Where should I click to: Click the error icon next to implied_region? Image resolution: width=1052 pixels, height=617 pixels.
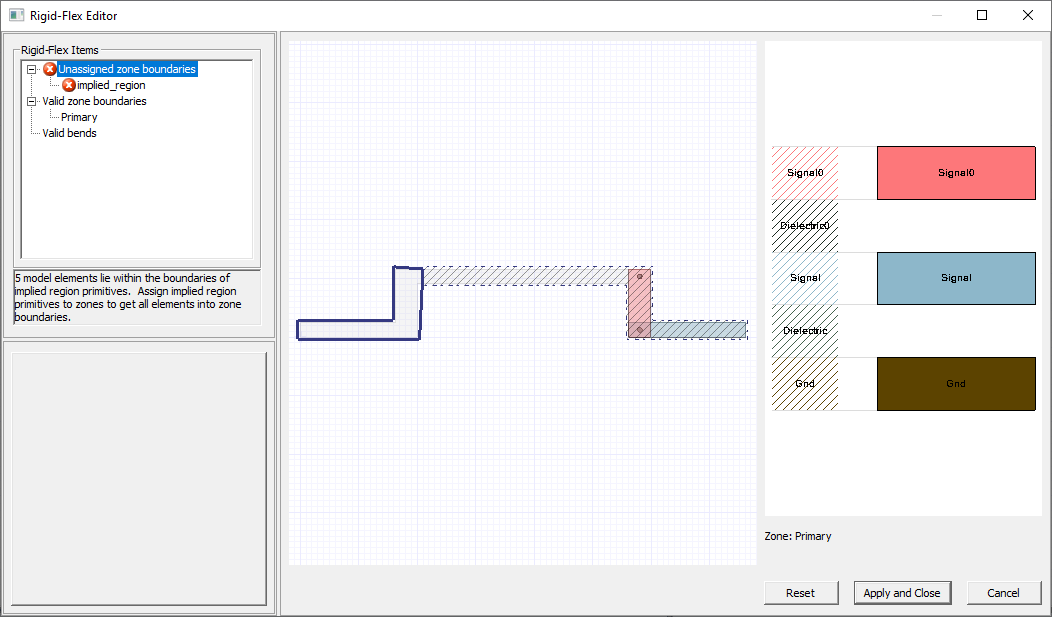point(68,84)
